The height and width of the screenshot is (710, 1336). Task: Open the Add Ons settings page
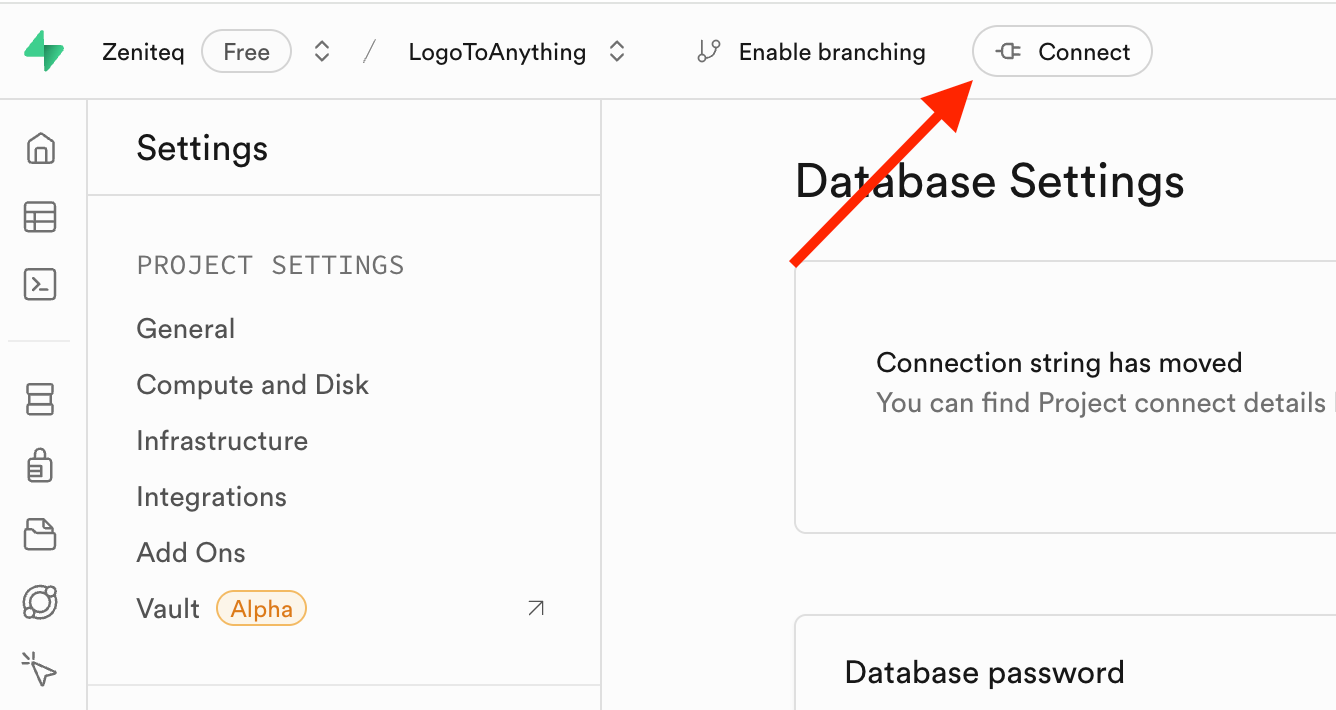pyautogui.click(x=191, y=552)
